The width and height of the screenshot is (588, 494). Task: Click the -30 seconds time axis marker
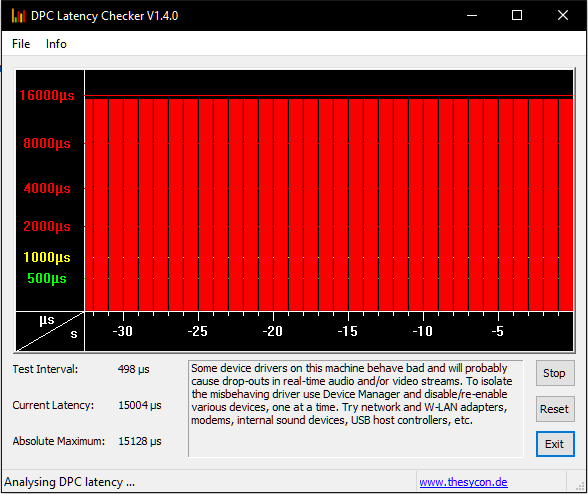click(x=123, y=331)
